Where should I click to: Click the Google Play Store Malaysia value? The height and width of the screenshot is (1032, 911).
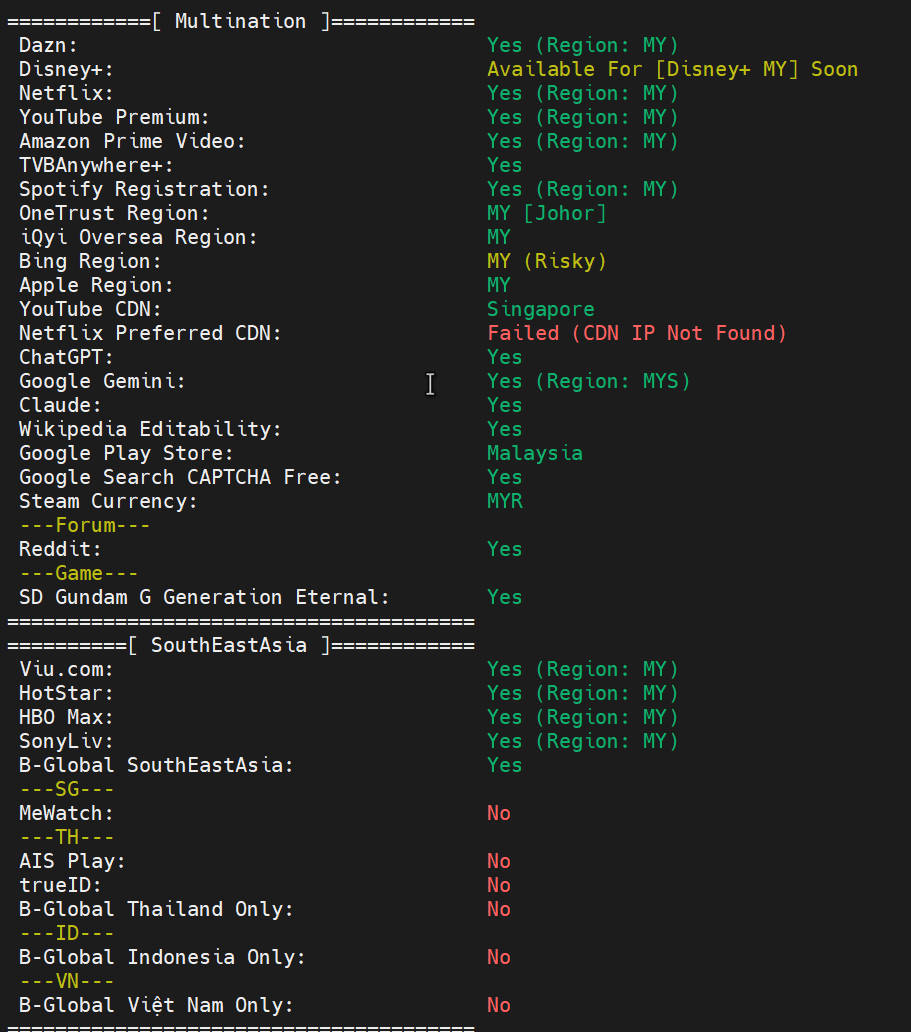(534, 453)
